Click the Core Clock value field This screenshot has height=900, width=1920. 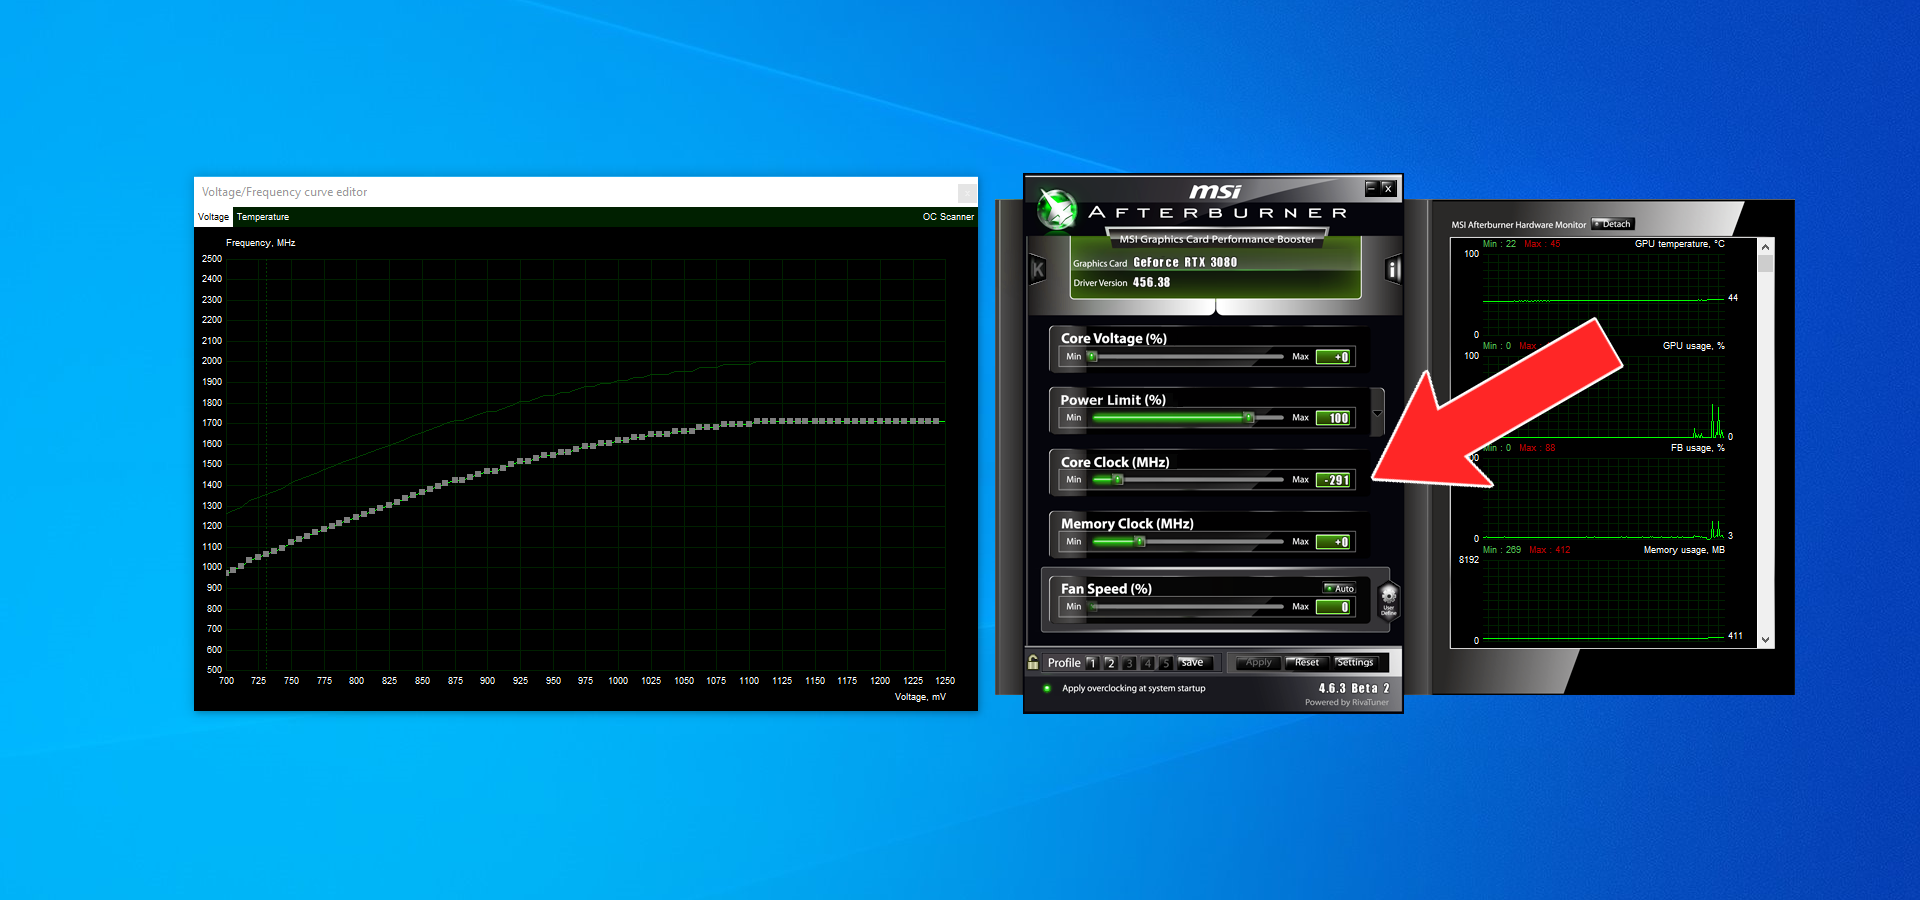pos(1334,480)
